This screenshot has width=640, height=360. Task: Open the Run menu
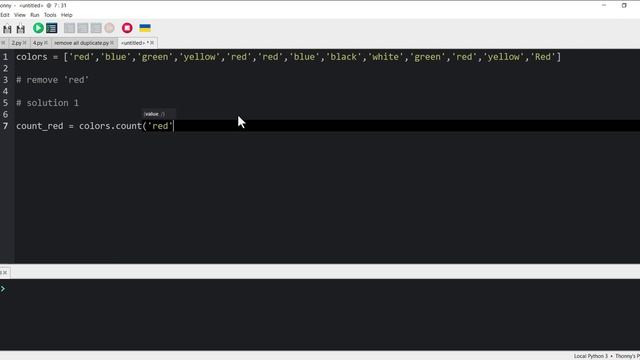pyautogui.click(x=35, y=15)
